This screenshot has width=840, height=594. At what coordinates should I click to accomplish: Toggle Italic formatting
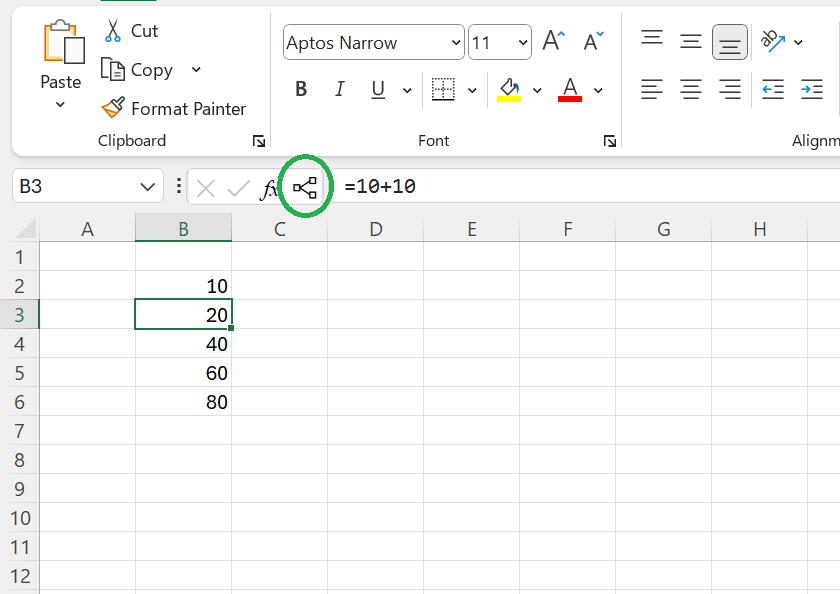pyautogui.click(x=340, y=89)
